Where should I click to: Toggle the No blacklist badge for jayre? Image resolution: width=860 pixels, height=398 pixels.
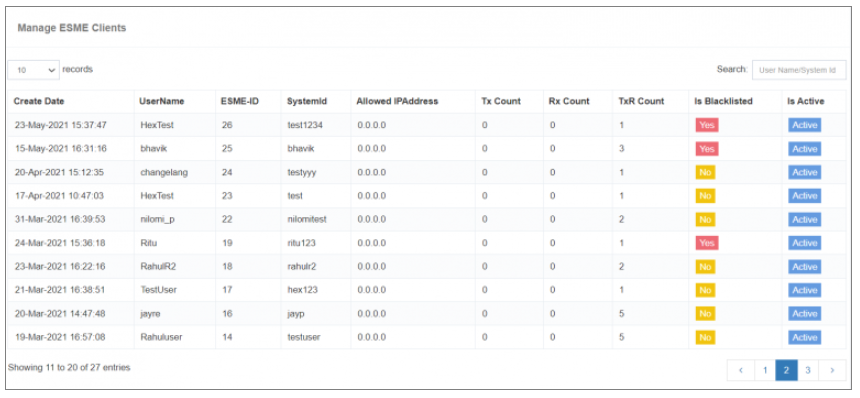point(705,314)
